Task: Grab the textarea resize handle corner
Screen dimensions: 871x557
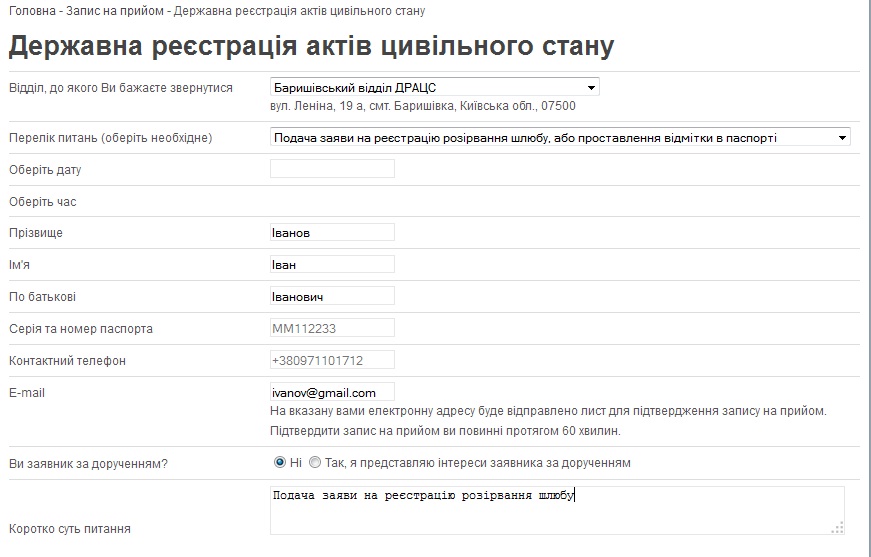Action: coord(838,528)
